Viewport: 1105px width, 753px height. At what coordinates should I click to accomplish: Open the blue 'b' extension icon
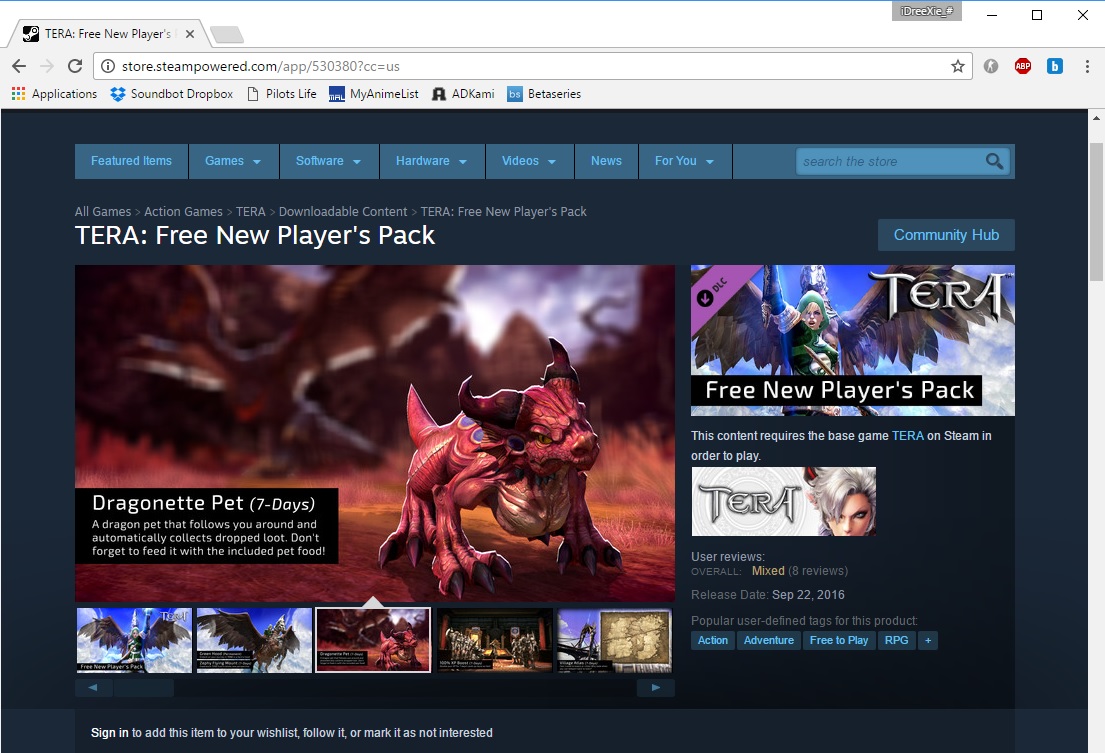(1054, 66)
